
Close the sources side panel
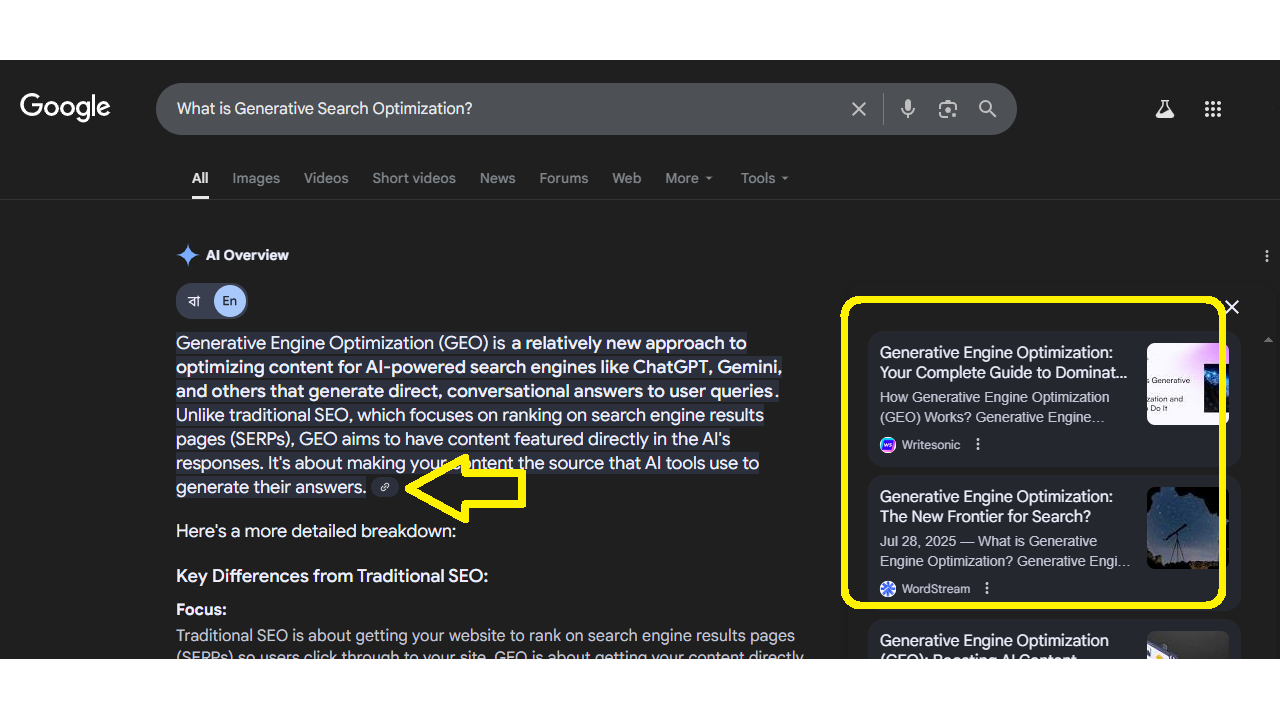pyautogui.click(x=1232, y=307)
